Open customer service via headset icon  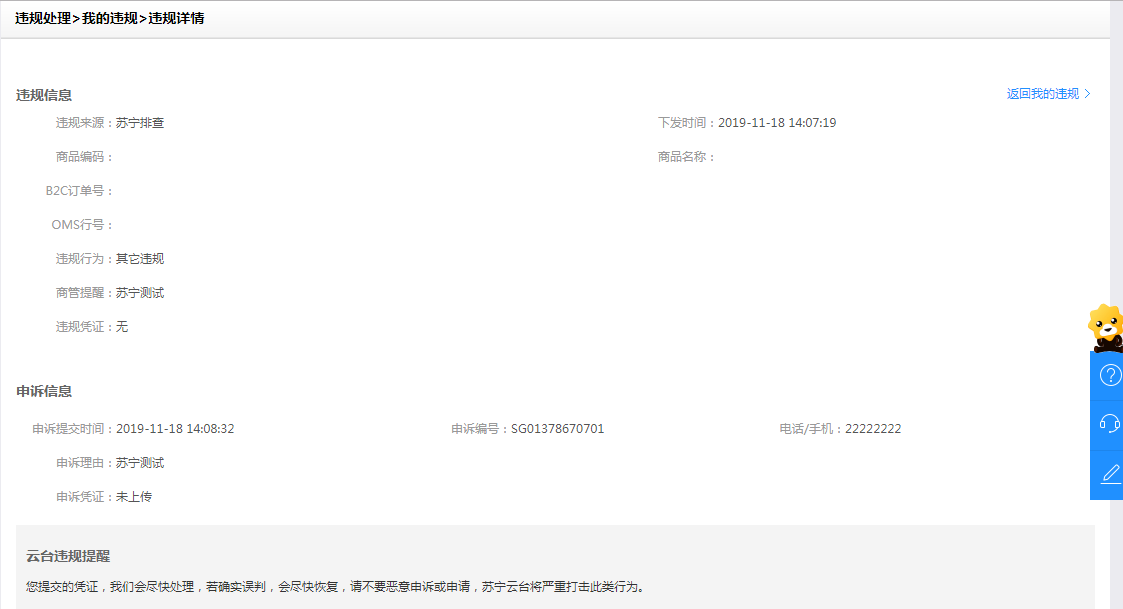pos(1109,424)
